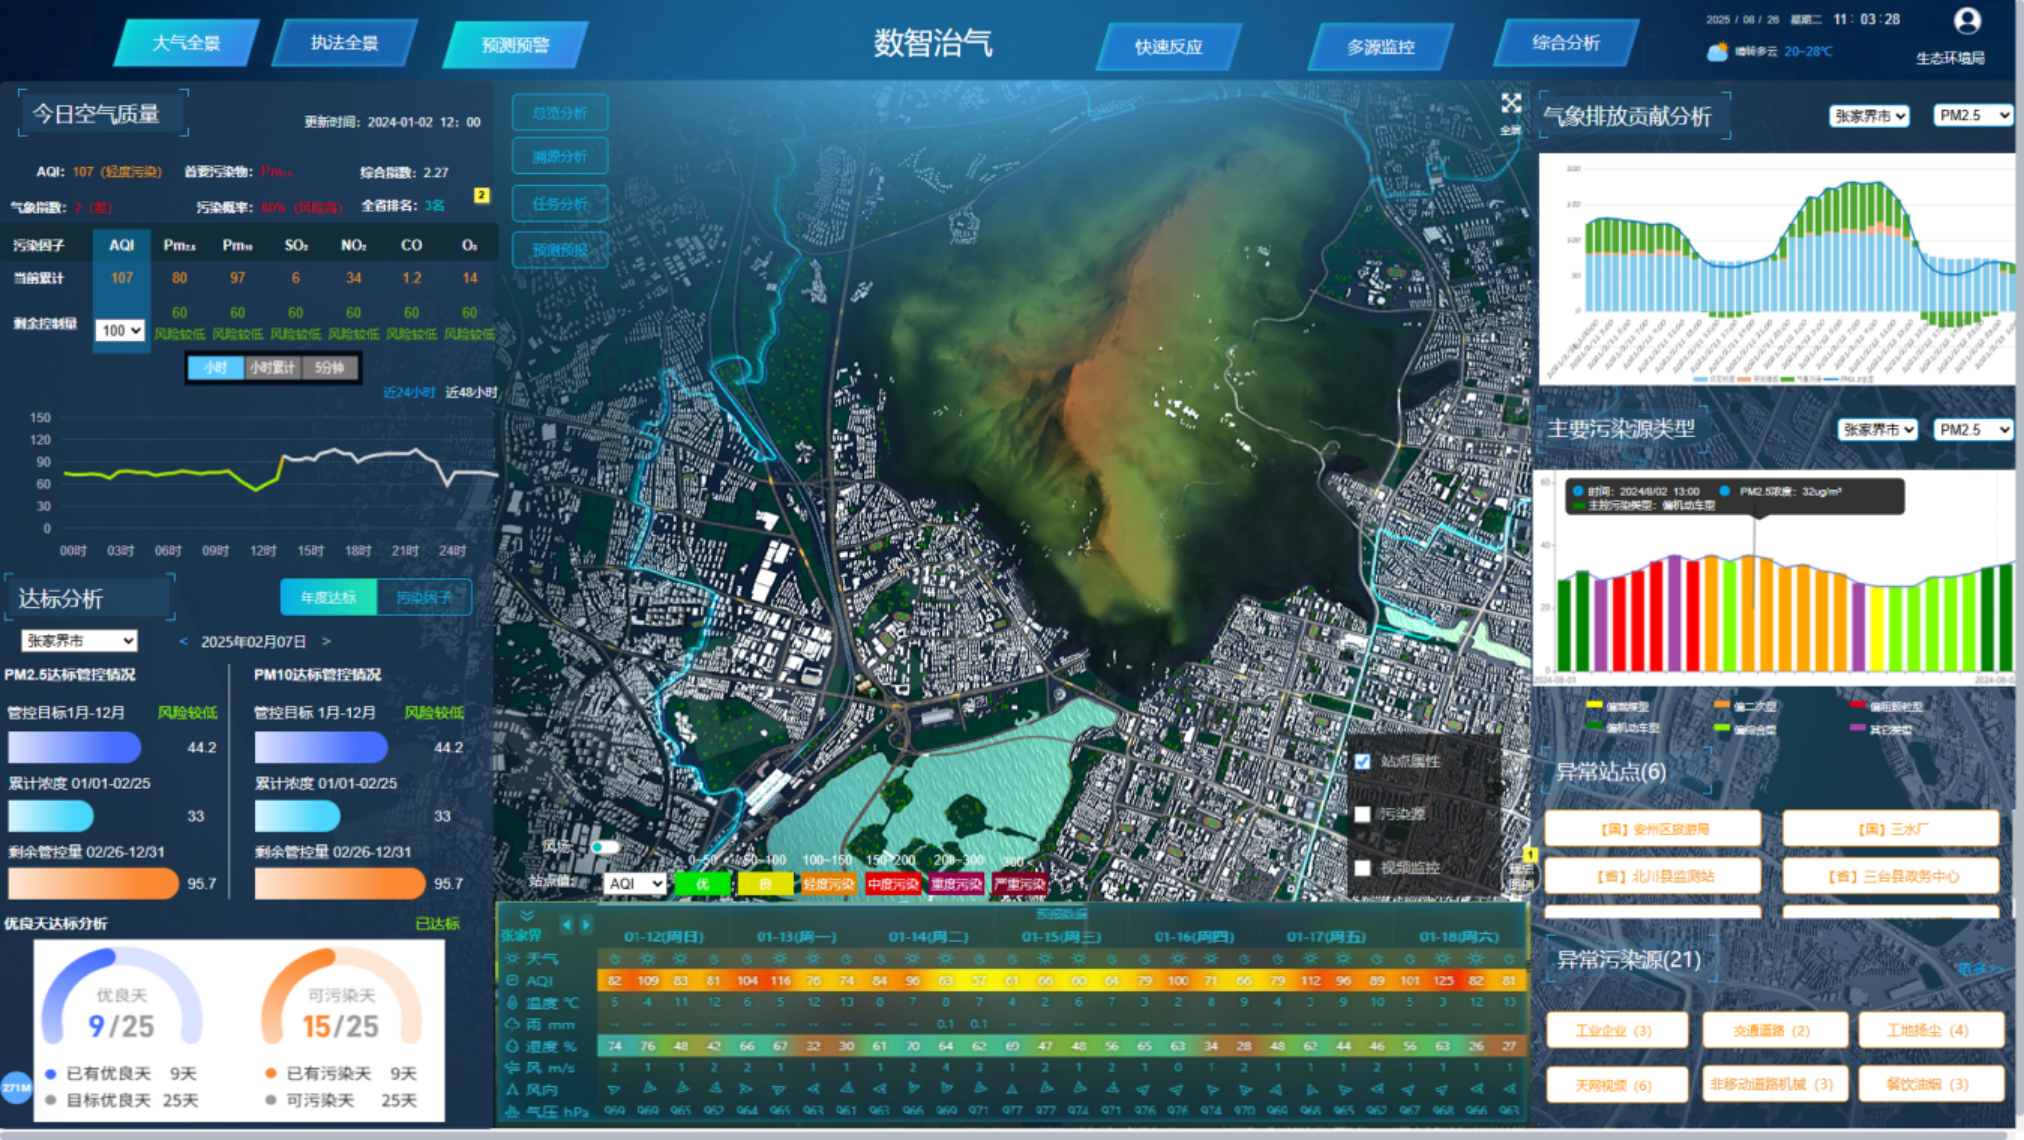The image size is (2024, 1140).
Task: Open abnormal station 【国】三水厂
Action: click(1891, 829)
